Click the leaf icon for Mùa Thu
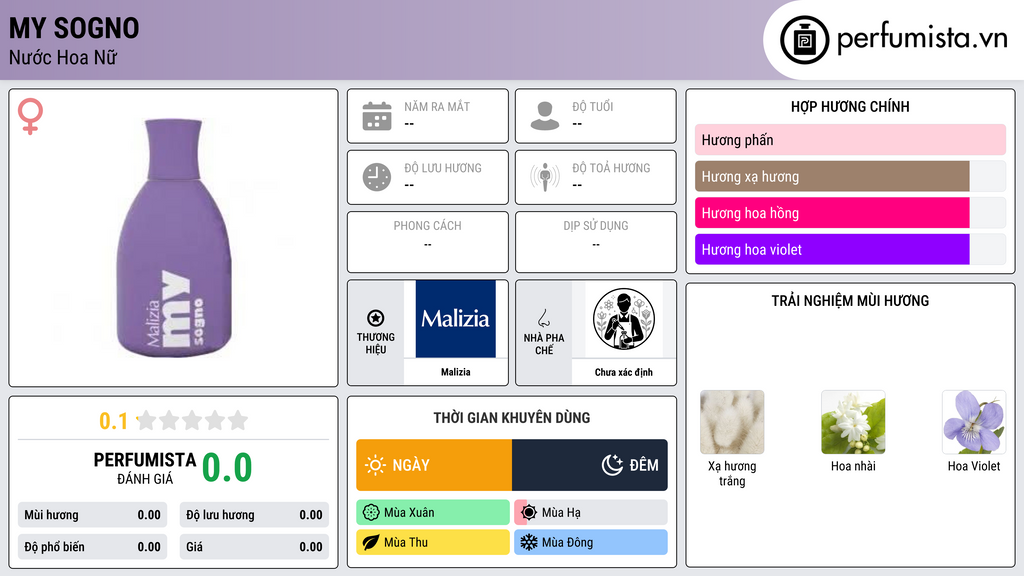This screenshot has width=1024, height=576. point(371,543)
